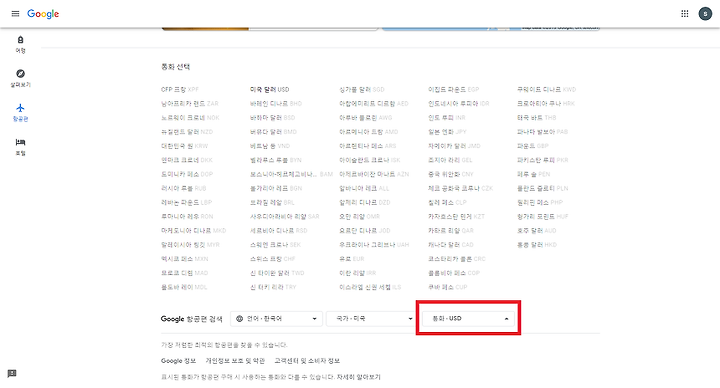The width and height of the screenshot is (720, 388).
Task: Choose 필리핀 페소 PHP
Action: [x=540, y=202]
